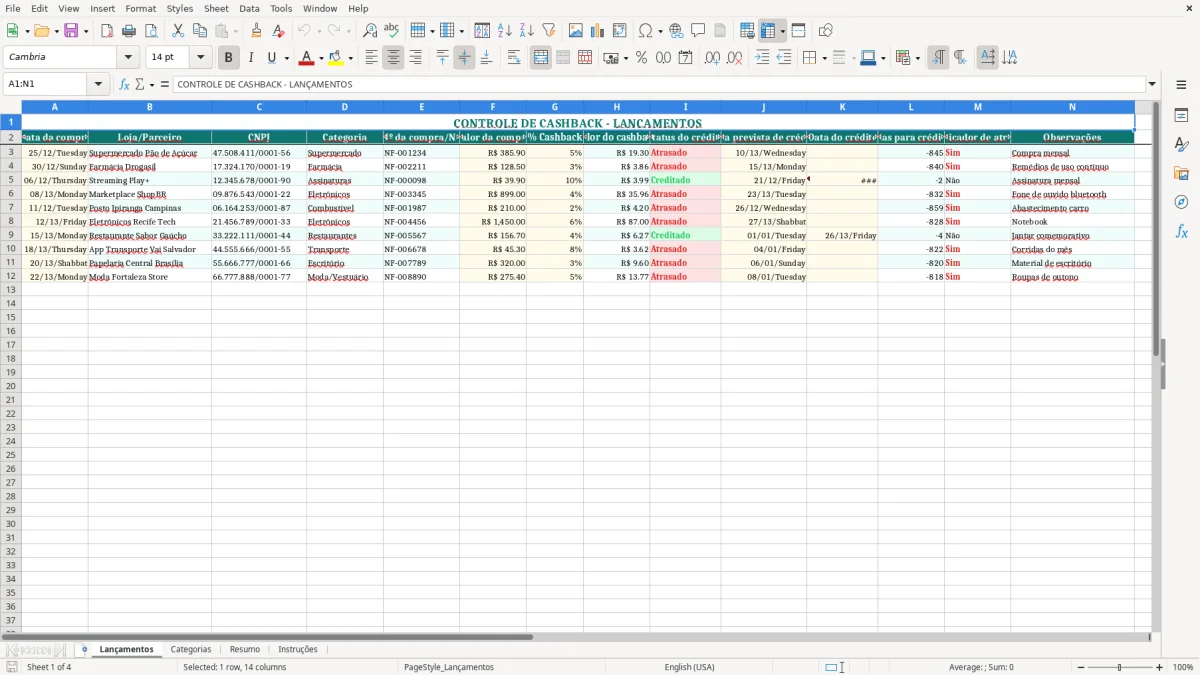The width and height of the screenshot is (1200, 675).
Task: Apply the red font color swatch
Action: (307, 58)
